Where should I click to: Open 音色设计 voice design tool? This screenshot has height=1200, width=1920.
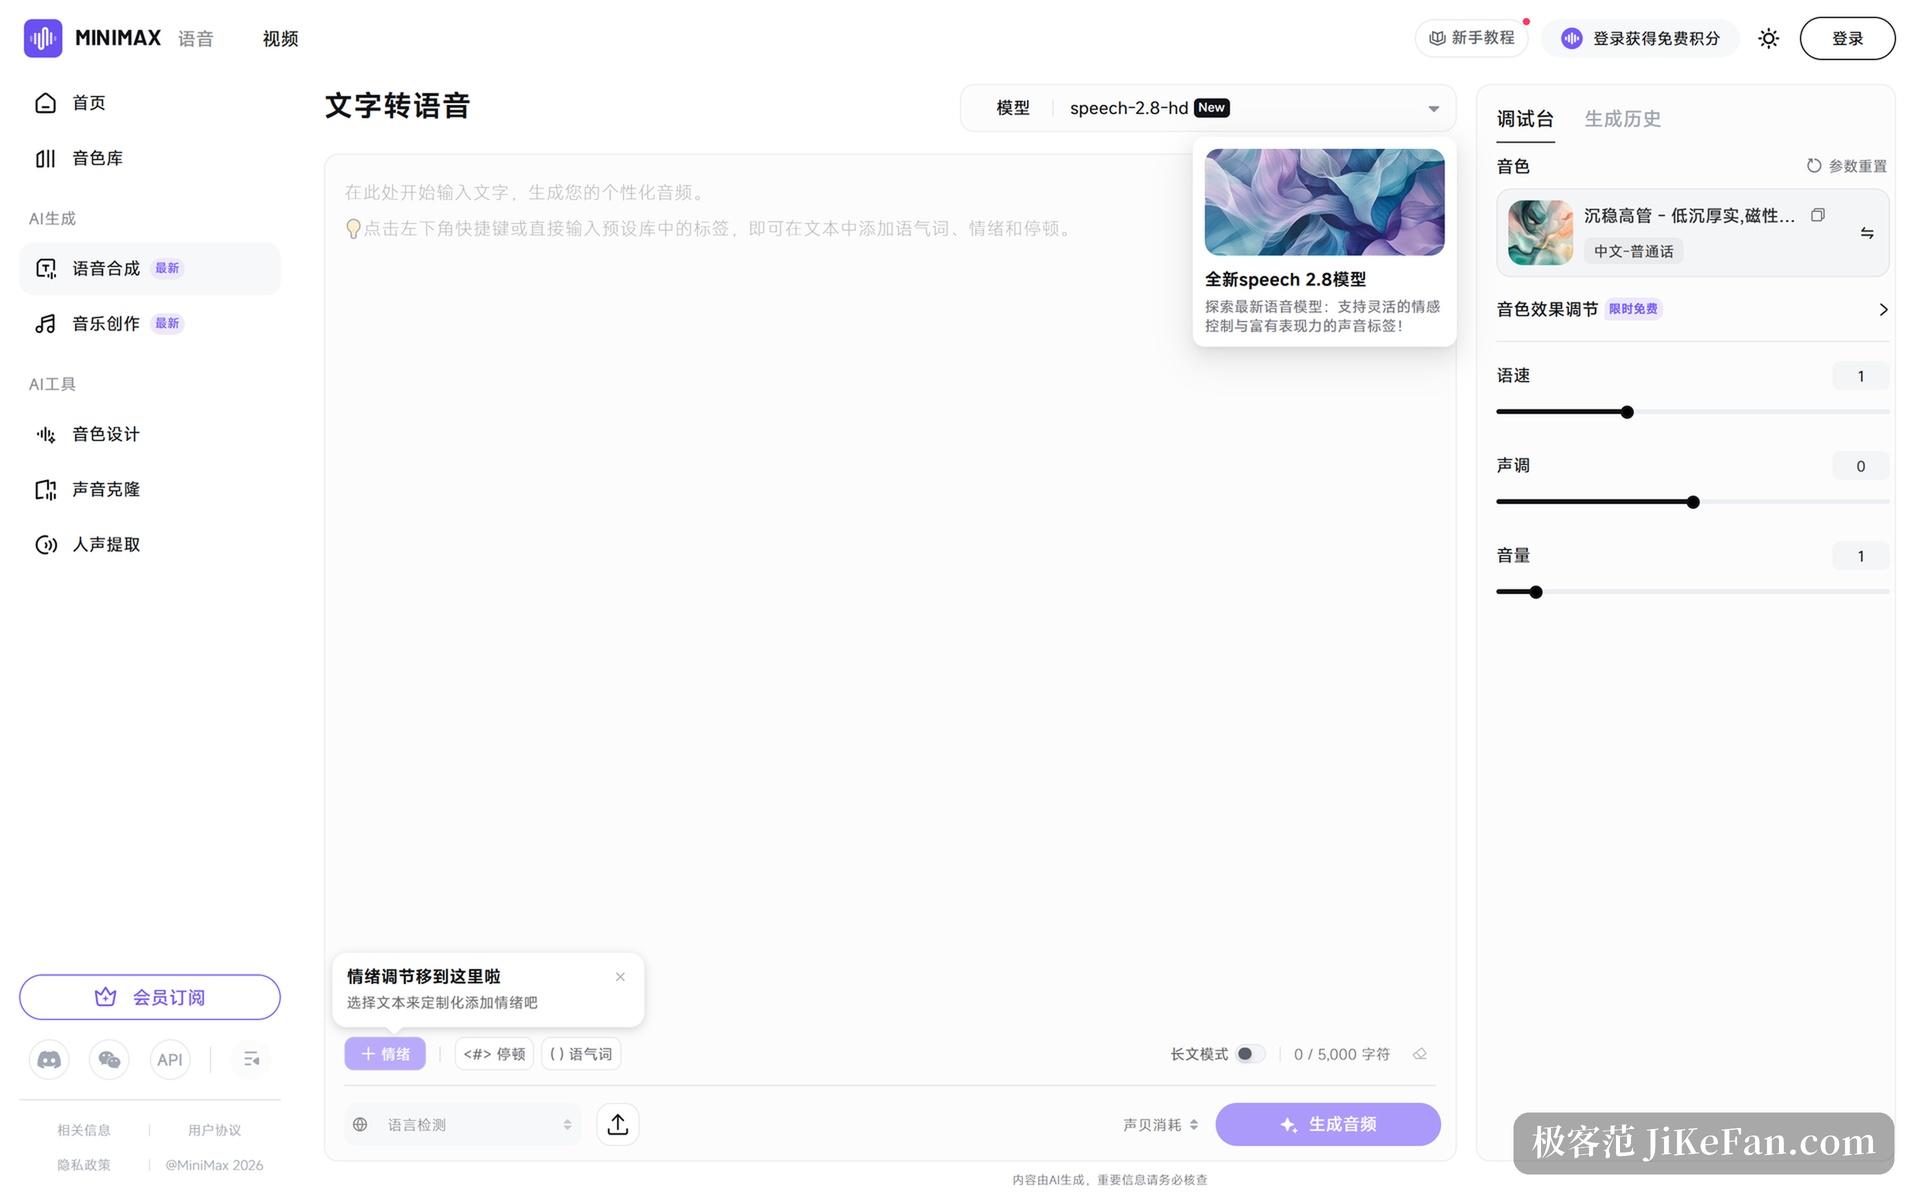[x=150, y=434]
